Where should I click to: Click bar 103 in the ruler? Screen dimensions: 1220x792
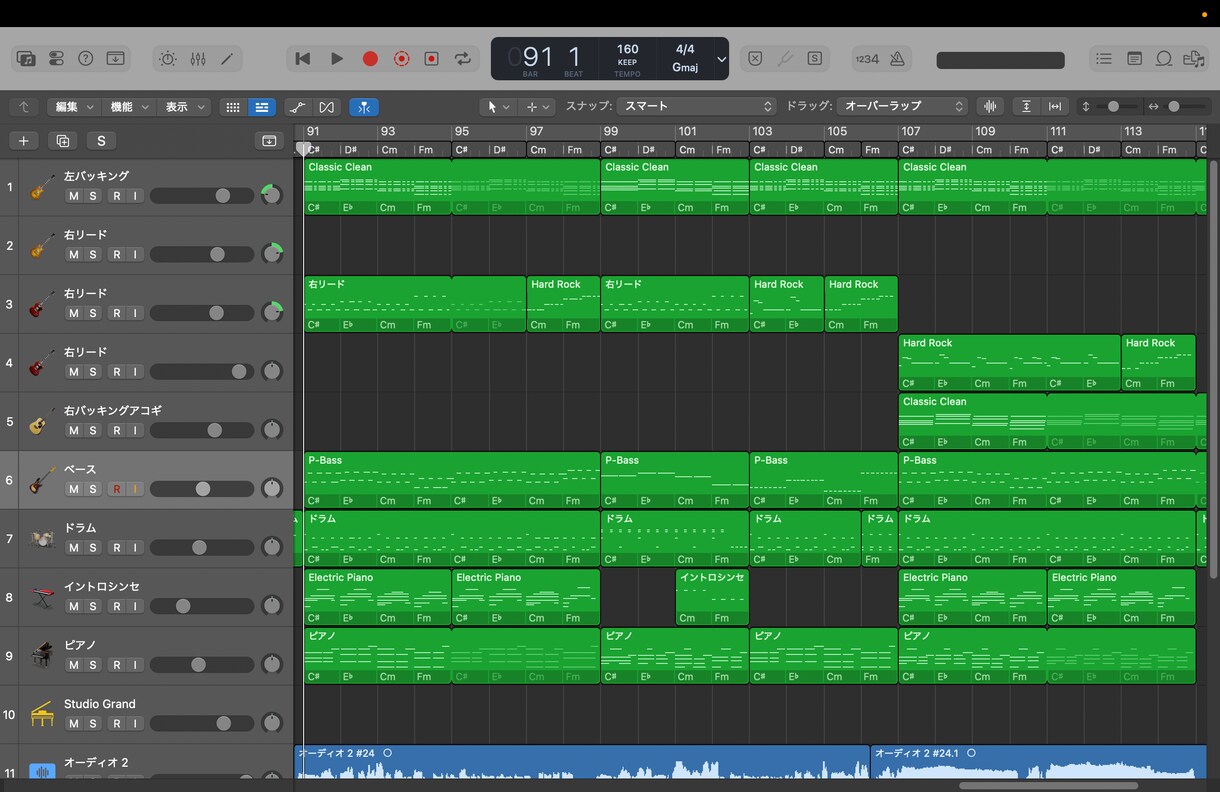pyautogui.click(x=762, y=131)
